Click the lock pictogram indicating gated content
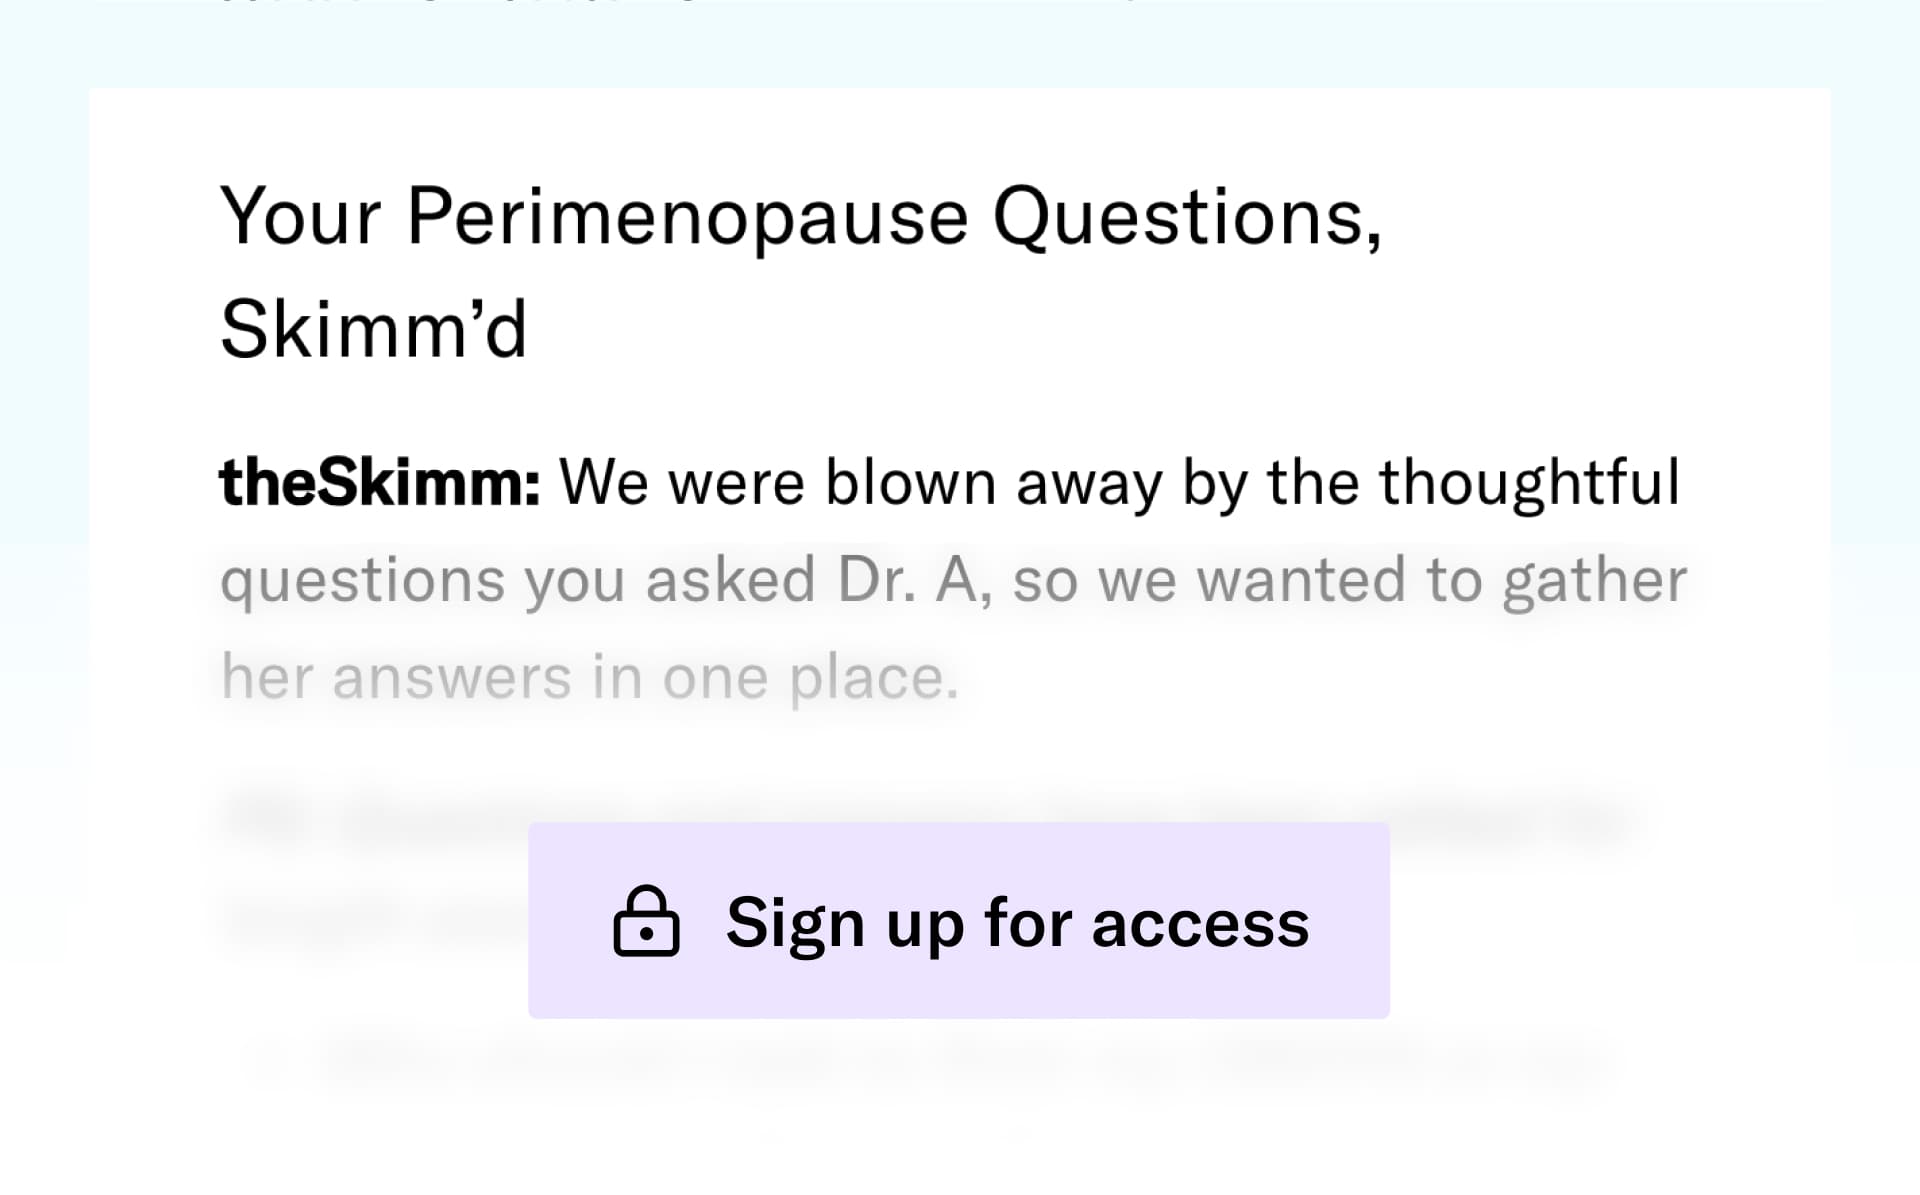The height and width of the screenshot is (1195, 1920). [x=647, y=925]
